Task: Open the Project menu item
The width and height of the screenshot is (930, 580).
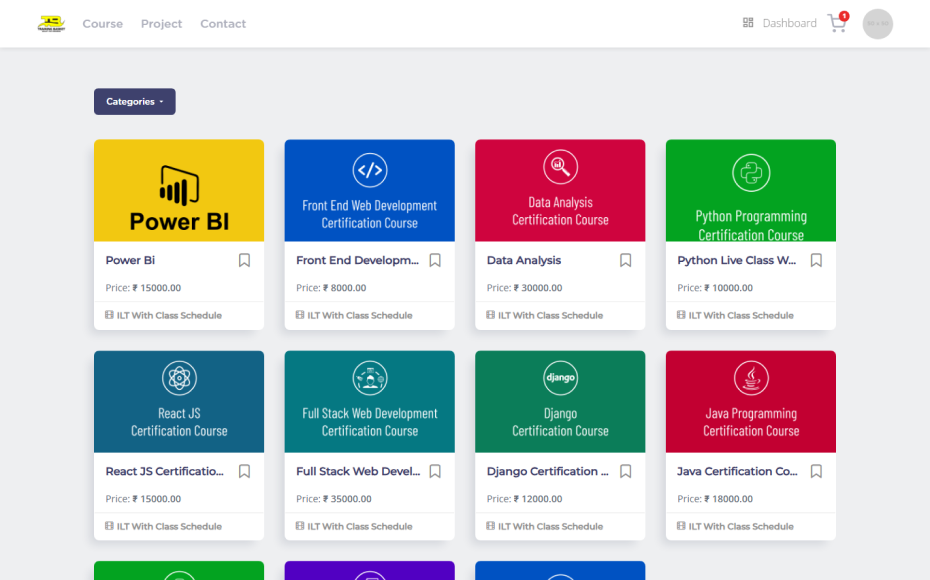Action: [161, 24]
